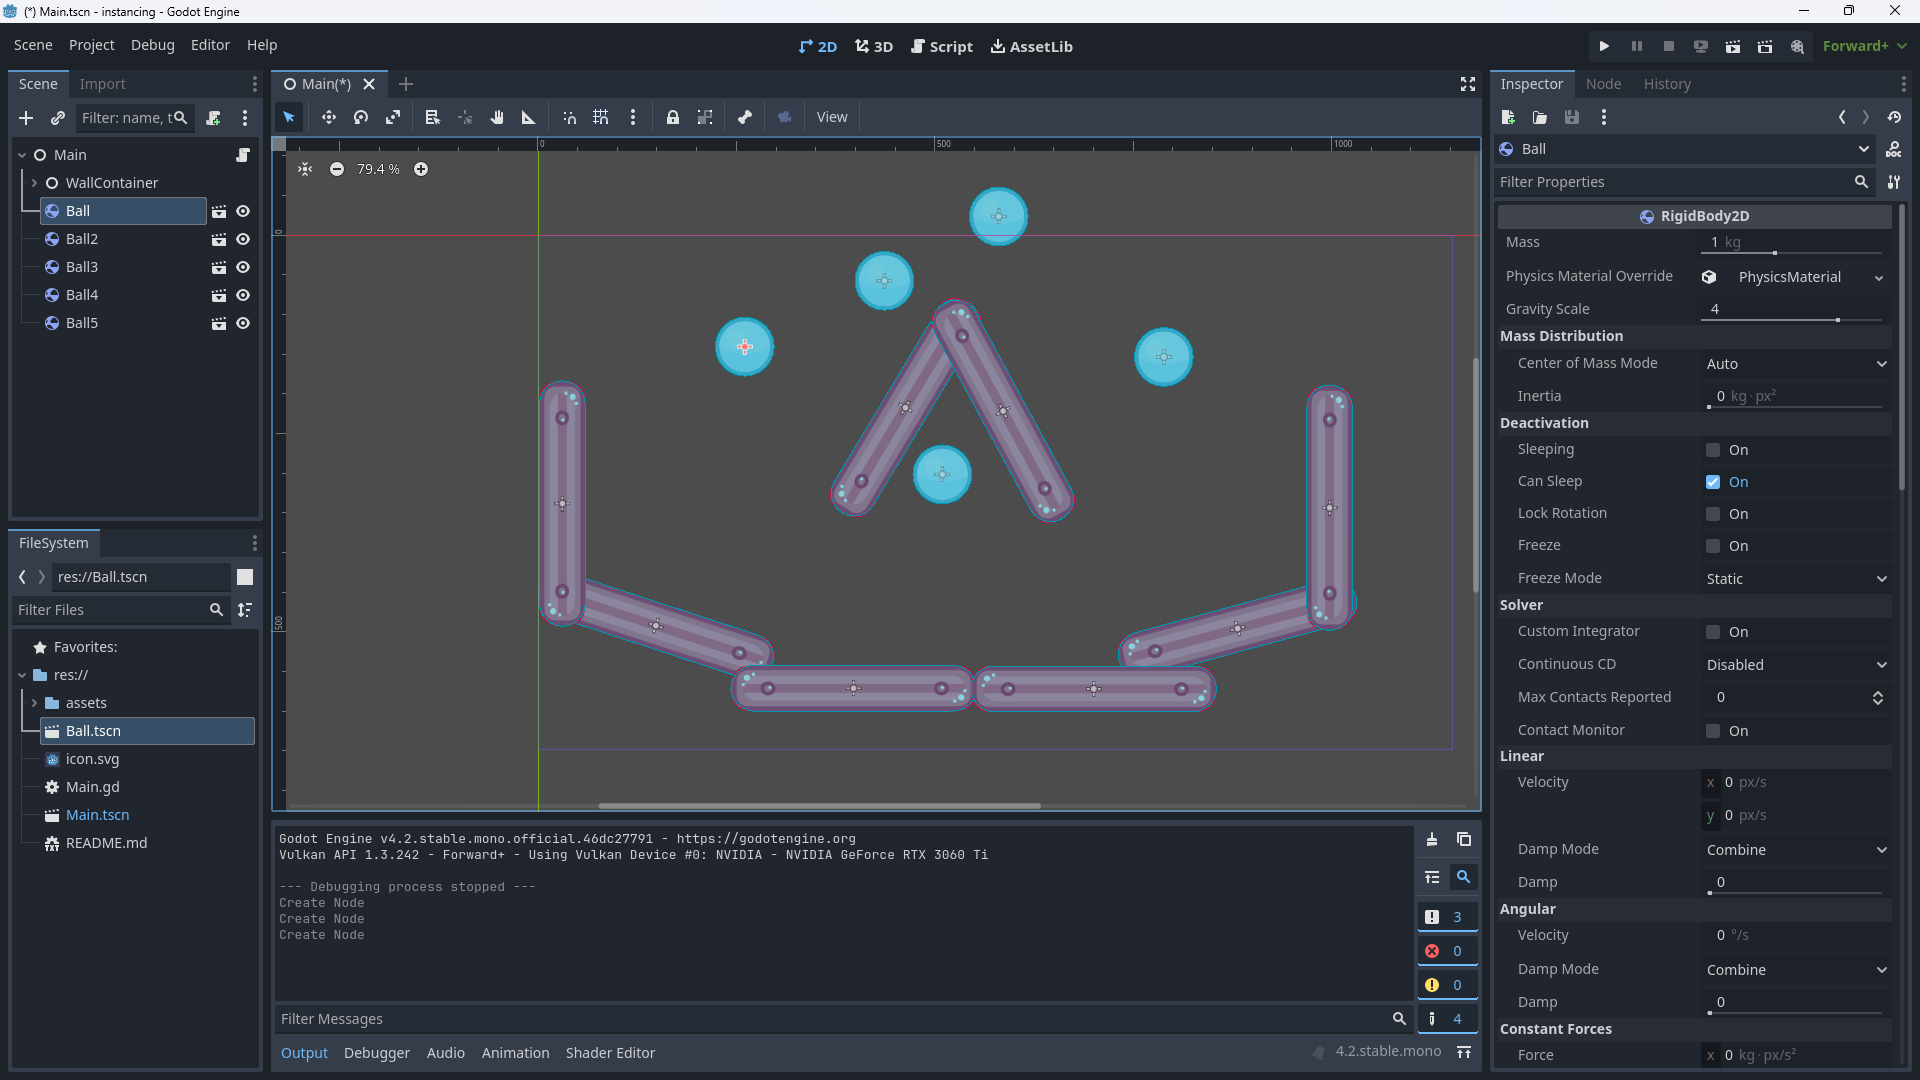Image resolution: width=1920 pixels, height=1080 pixels.
Task: Open the Debugger bottom panel
Action: [x=376, y=1053]
